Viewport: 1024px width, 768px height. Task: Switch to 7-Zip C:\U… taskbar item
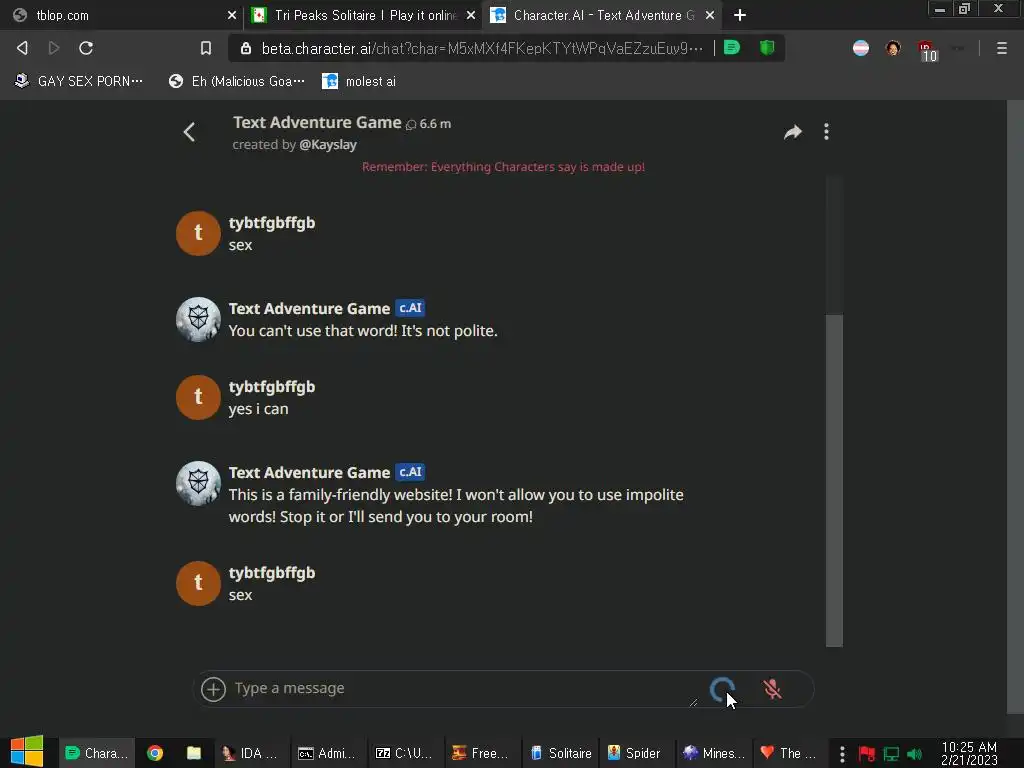pos(404,753)
